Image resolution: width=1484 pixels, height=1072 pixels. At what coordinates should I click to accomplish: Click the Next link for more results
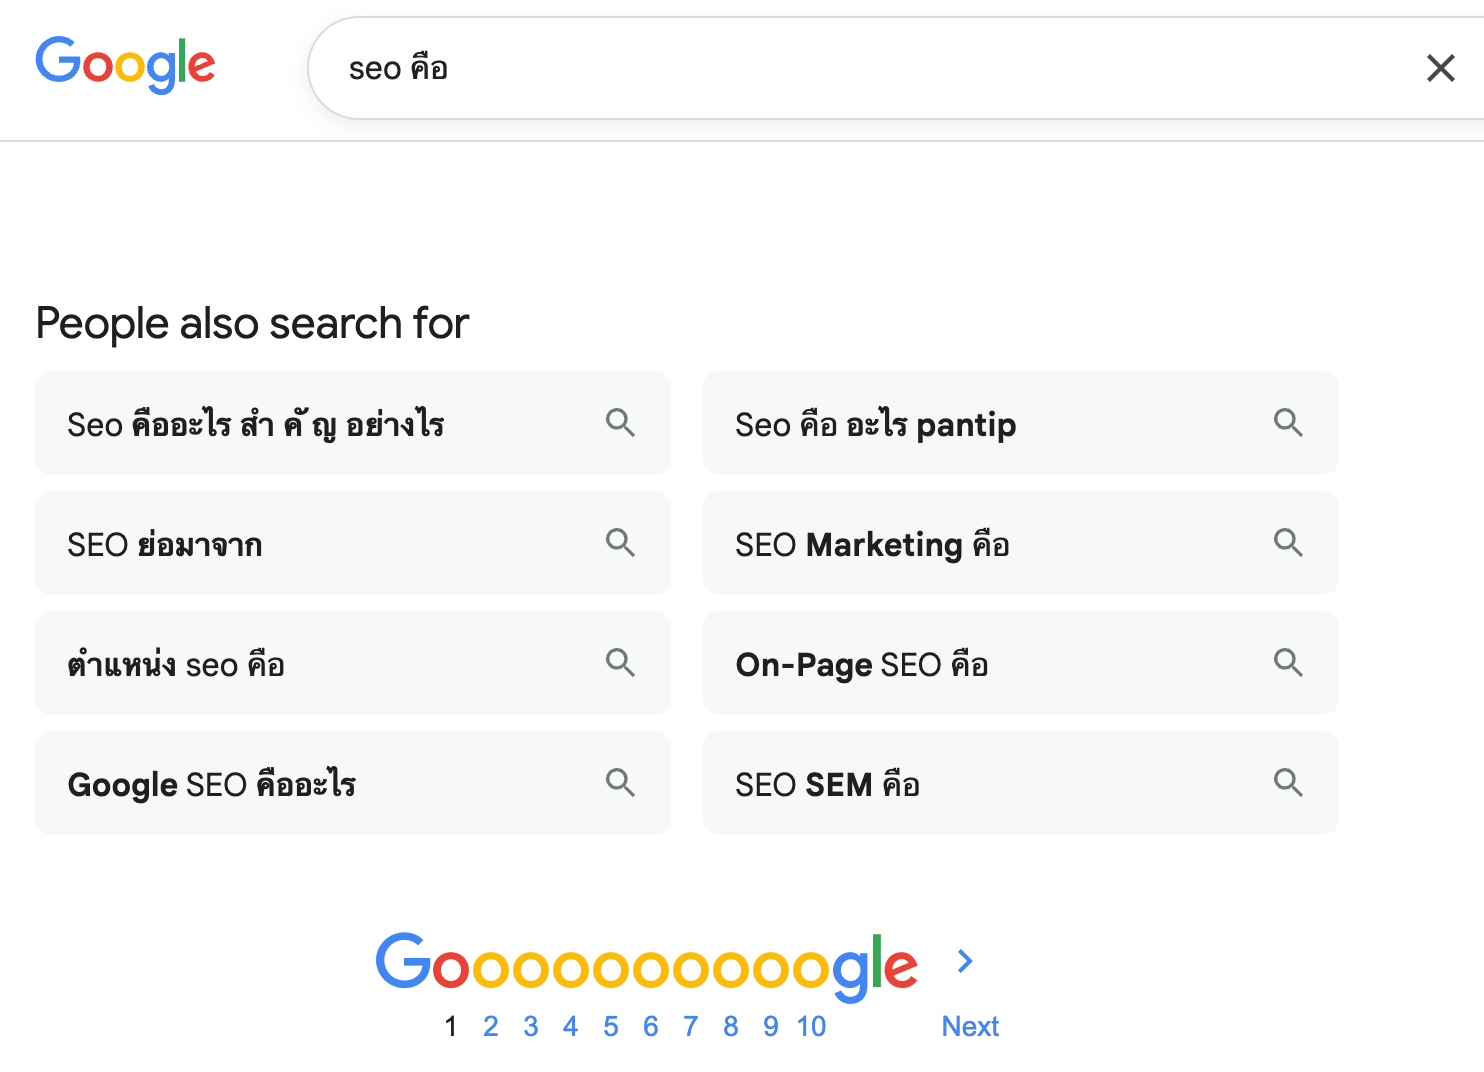tap(969, 1025)
